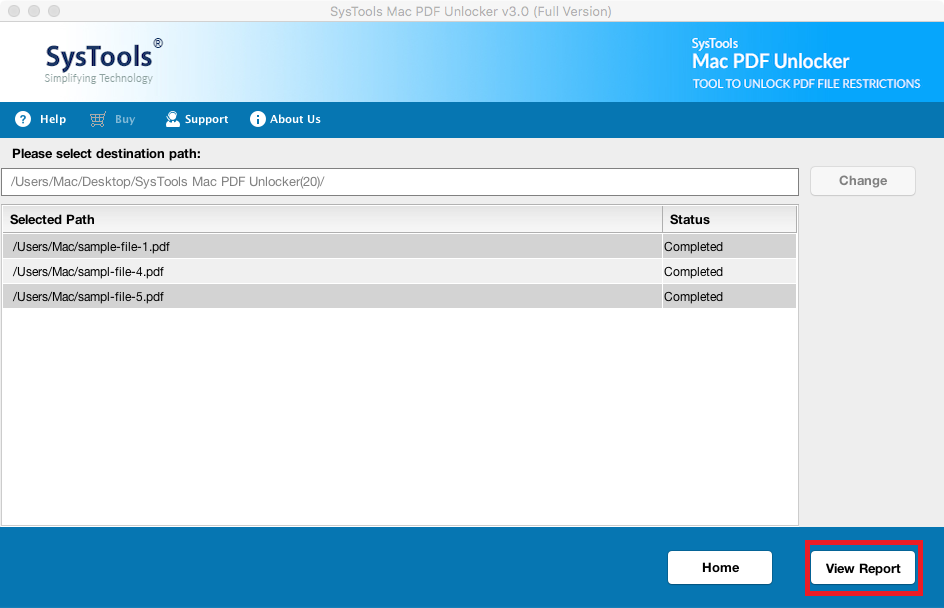Click the window title showing Full Version
Screen dimensions: 944x608
pos(470,11)
